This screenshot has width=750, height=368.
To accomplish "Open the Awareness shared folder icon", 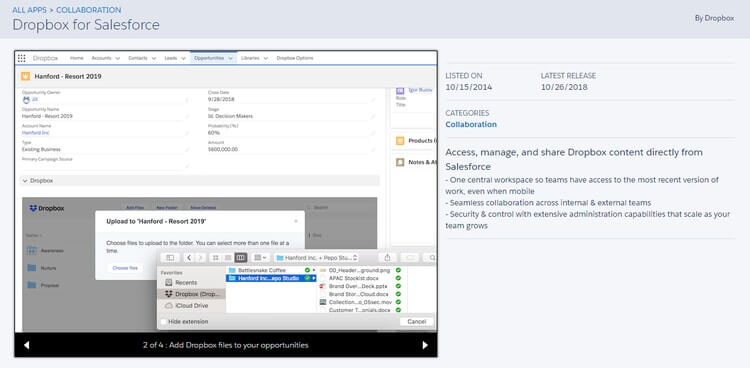I will (32, 250).
